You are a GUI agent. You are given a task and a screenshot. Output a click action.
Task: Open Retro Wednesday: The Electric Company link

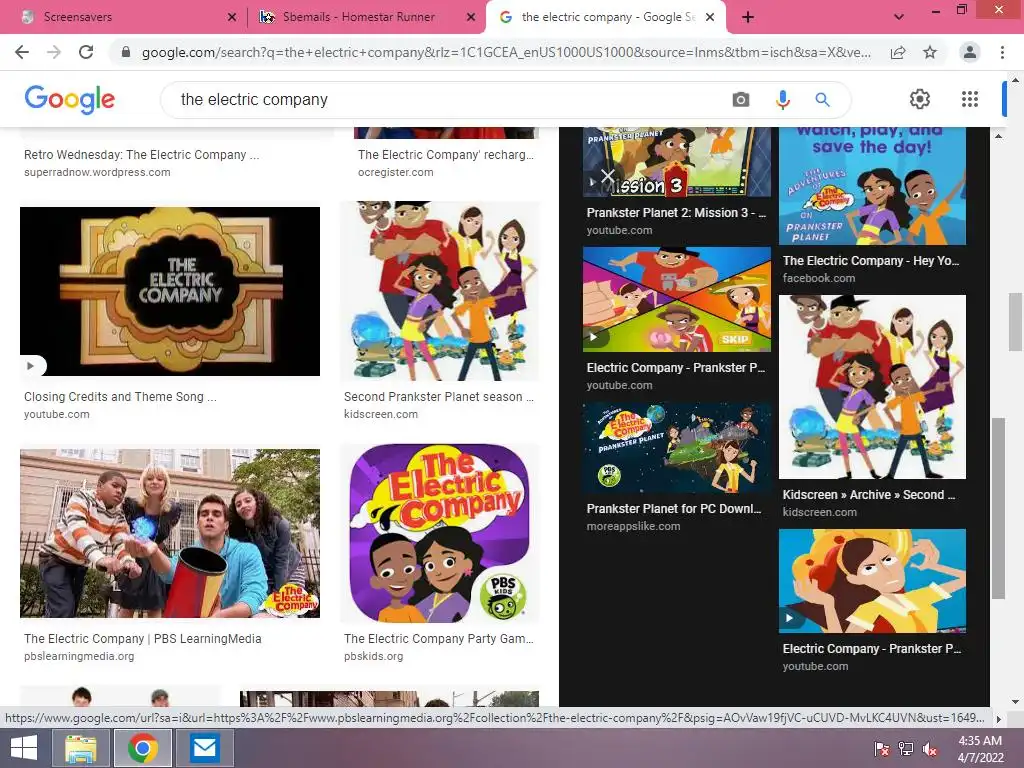(x=142, y=155)
